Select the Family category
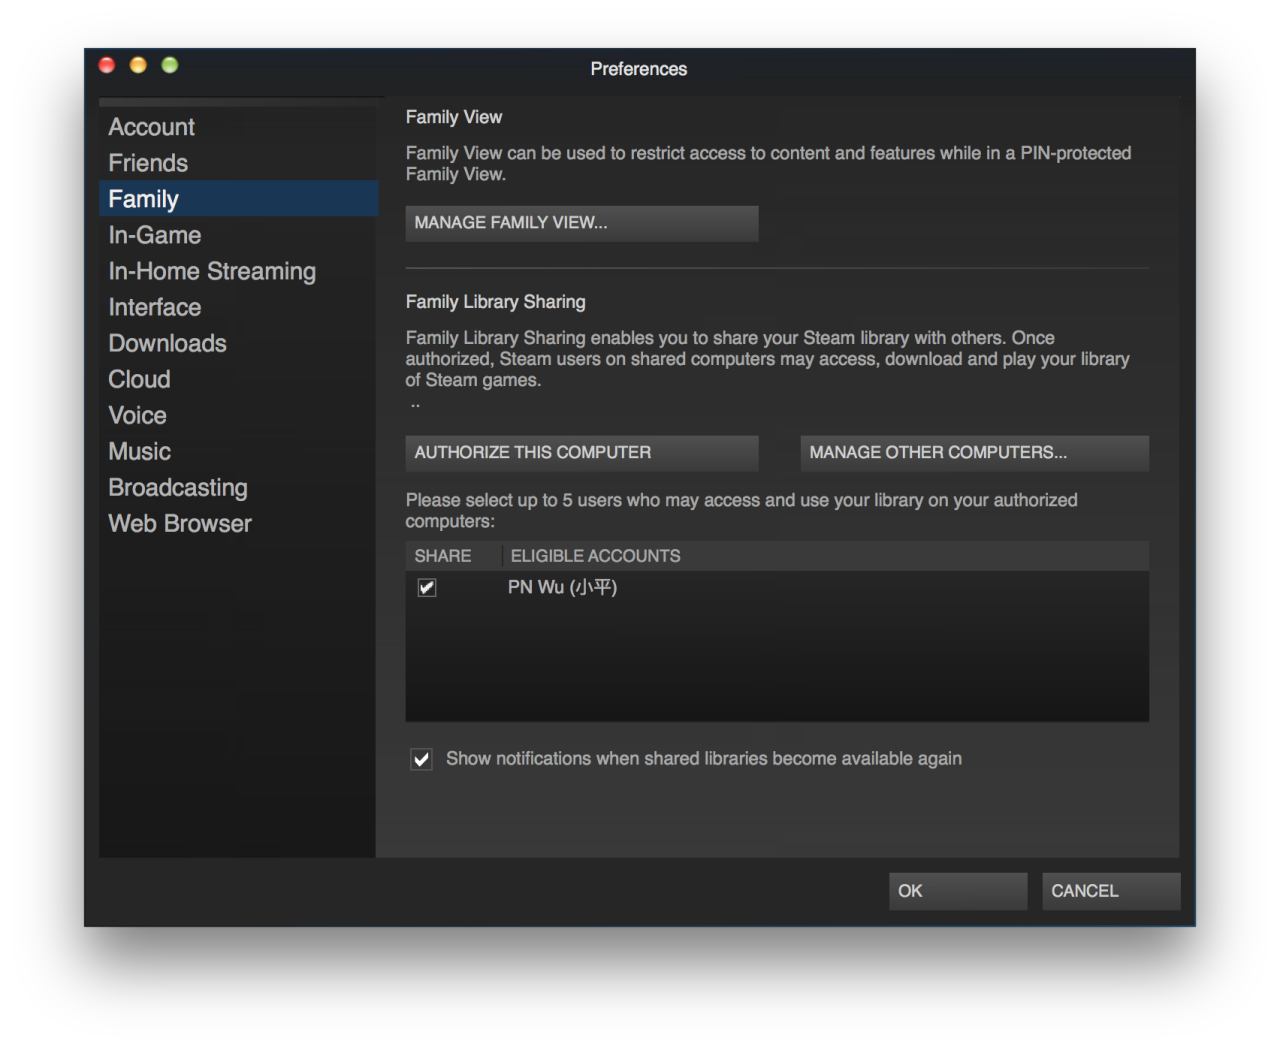The image size is (1280, 1047). click(238, 199)
